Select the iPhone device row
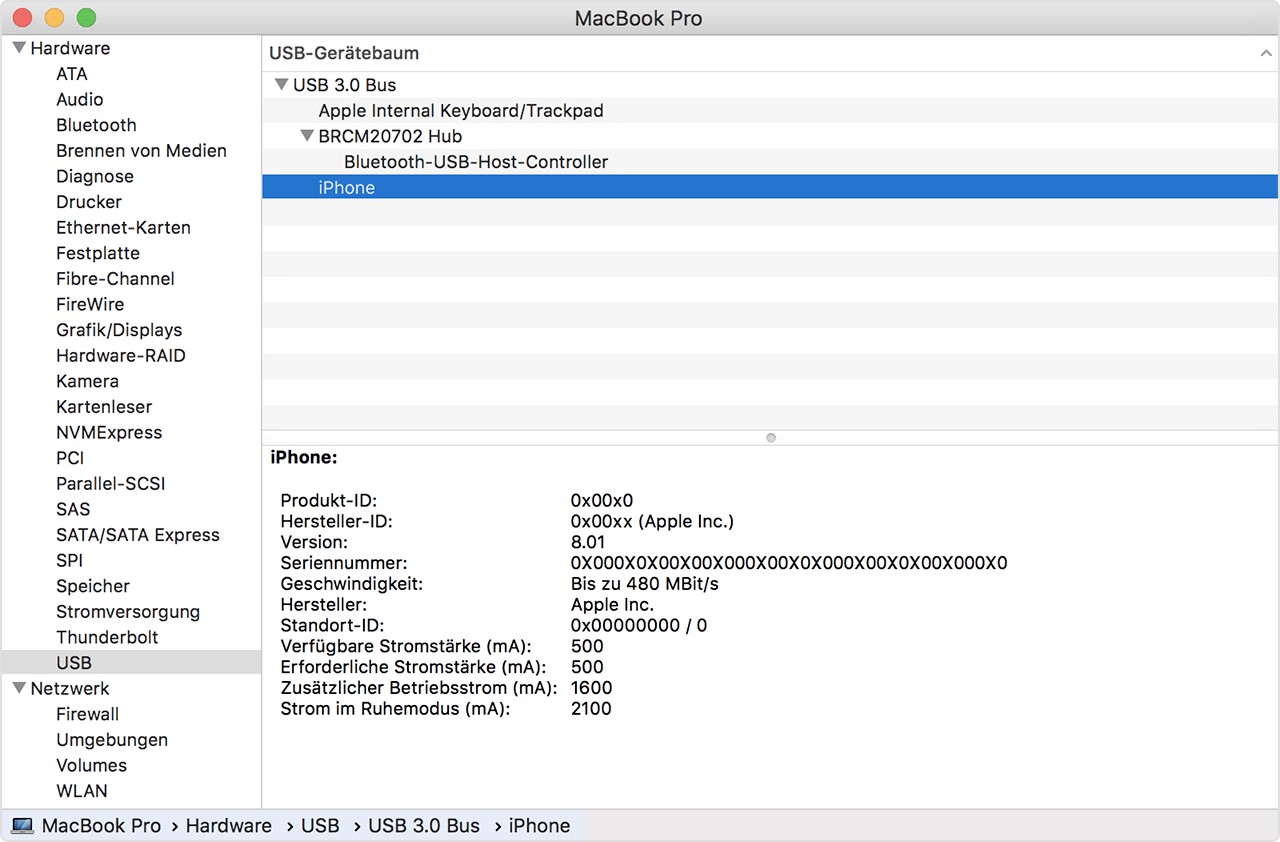Image resolution: width=1280 pixels, height=842 pixels. click(770, 187)
